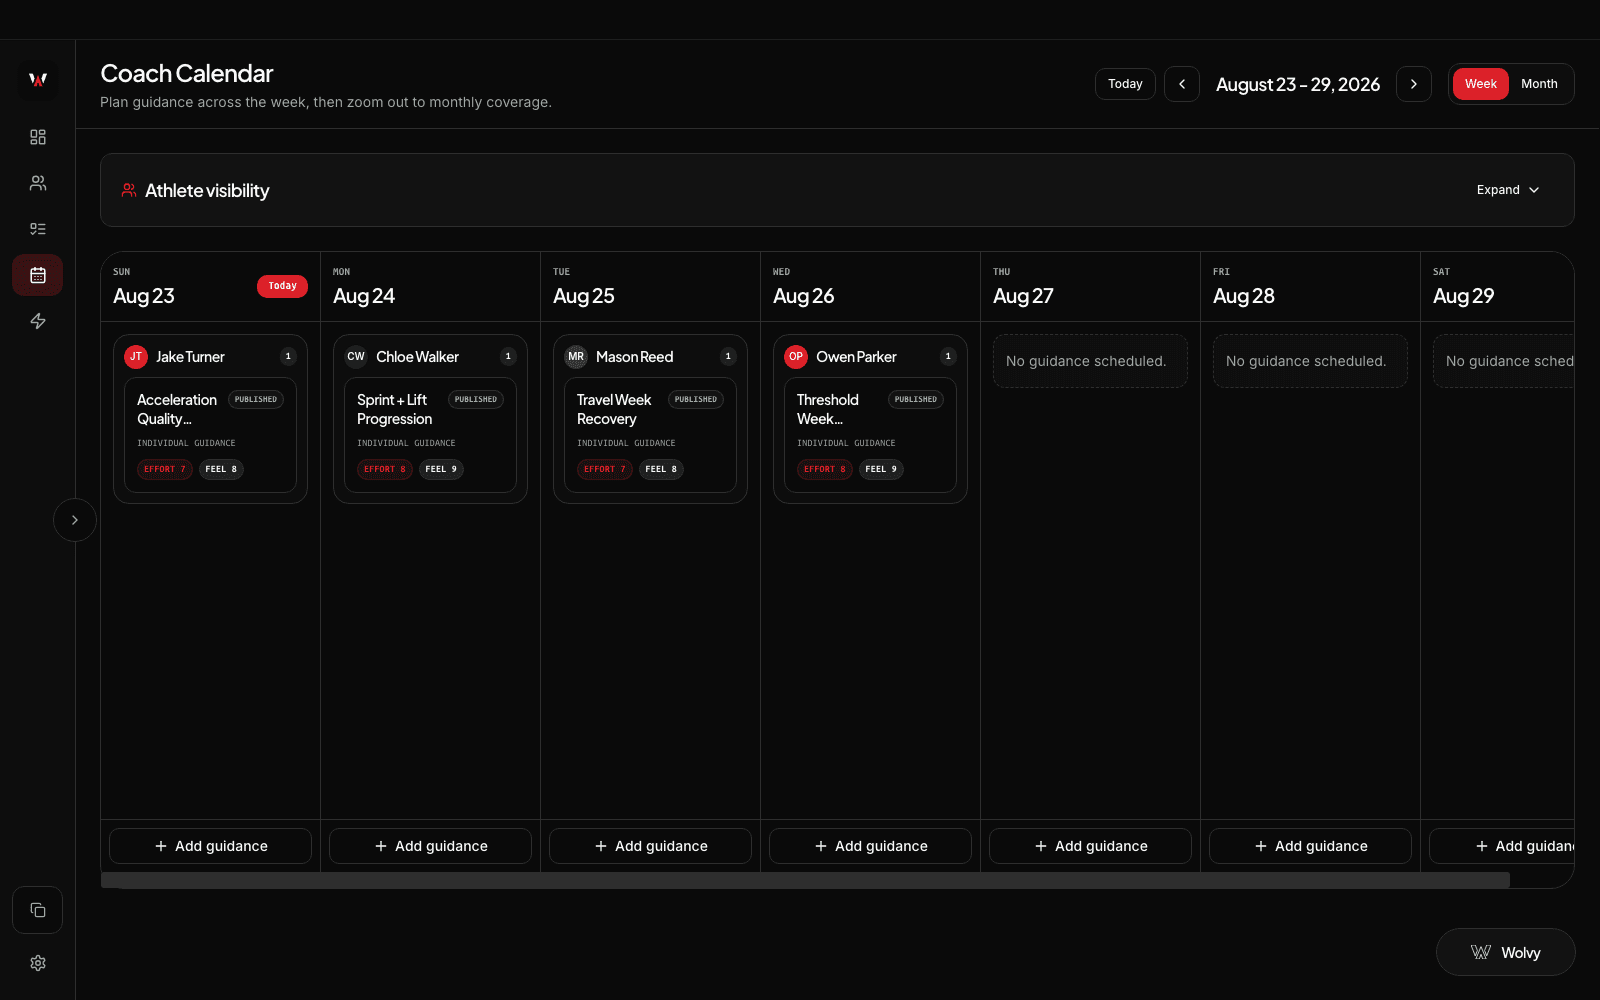Click No guidance scheduled under Aug 27
The image size is (1600, 1000).
click(x=1090, y=361)
